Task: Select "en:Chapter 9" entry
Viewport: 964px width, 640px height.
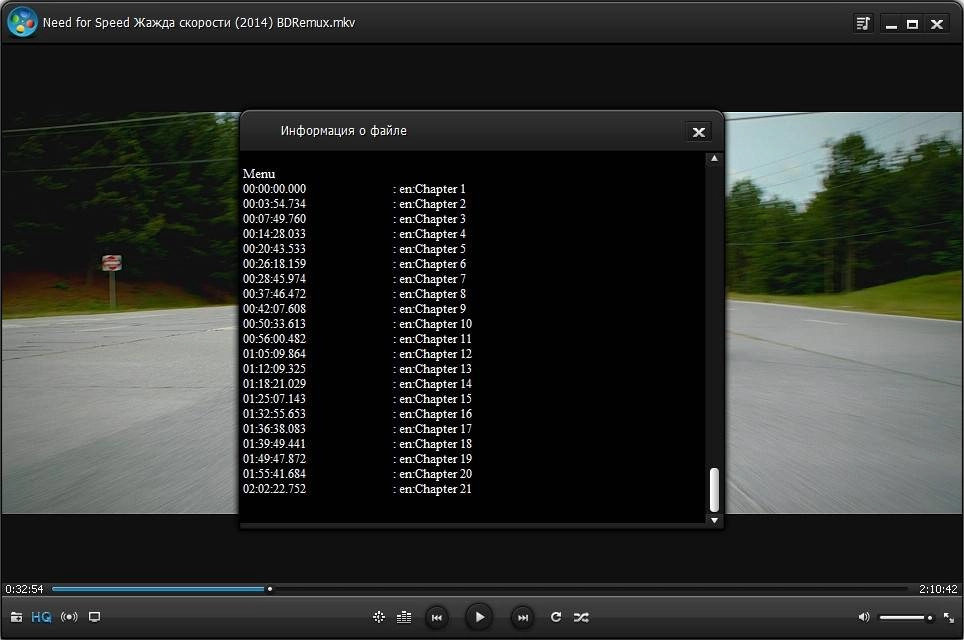Action: [x=432, y=309]
